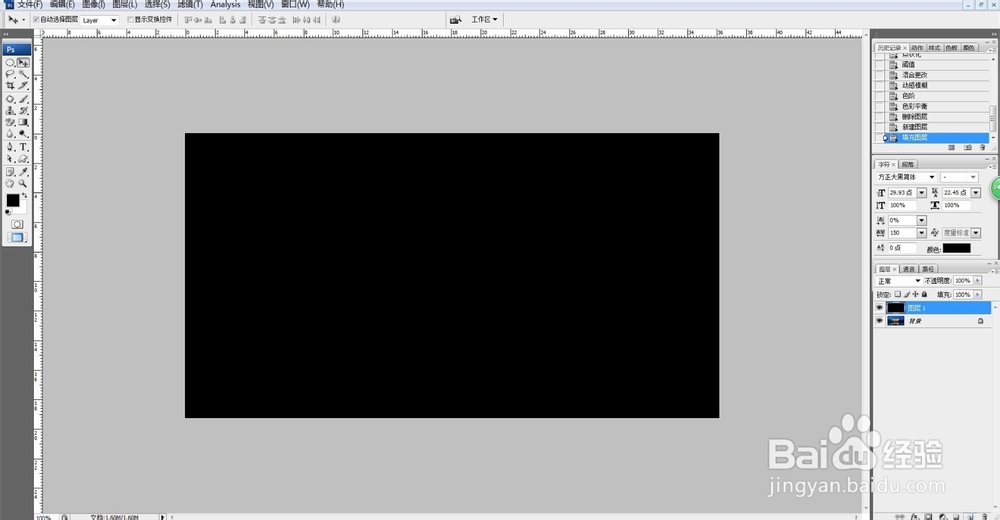Screen dimensions: 1000x520
Task: Toggle lock position icon
Action: 915,294
